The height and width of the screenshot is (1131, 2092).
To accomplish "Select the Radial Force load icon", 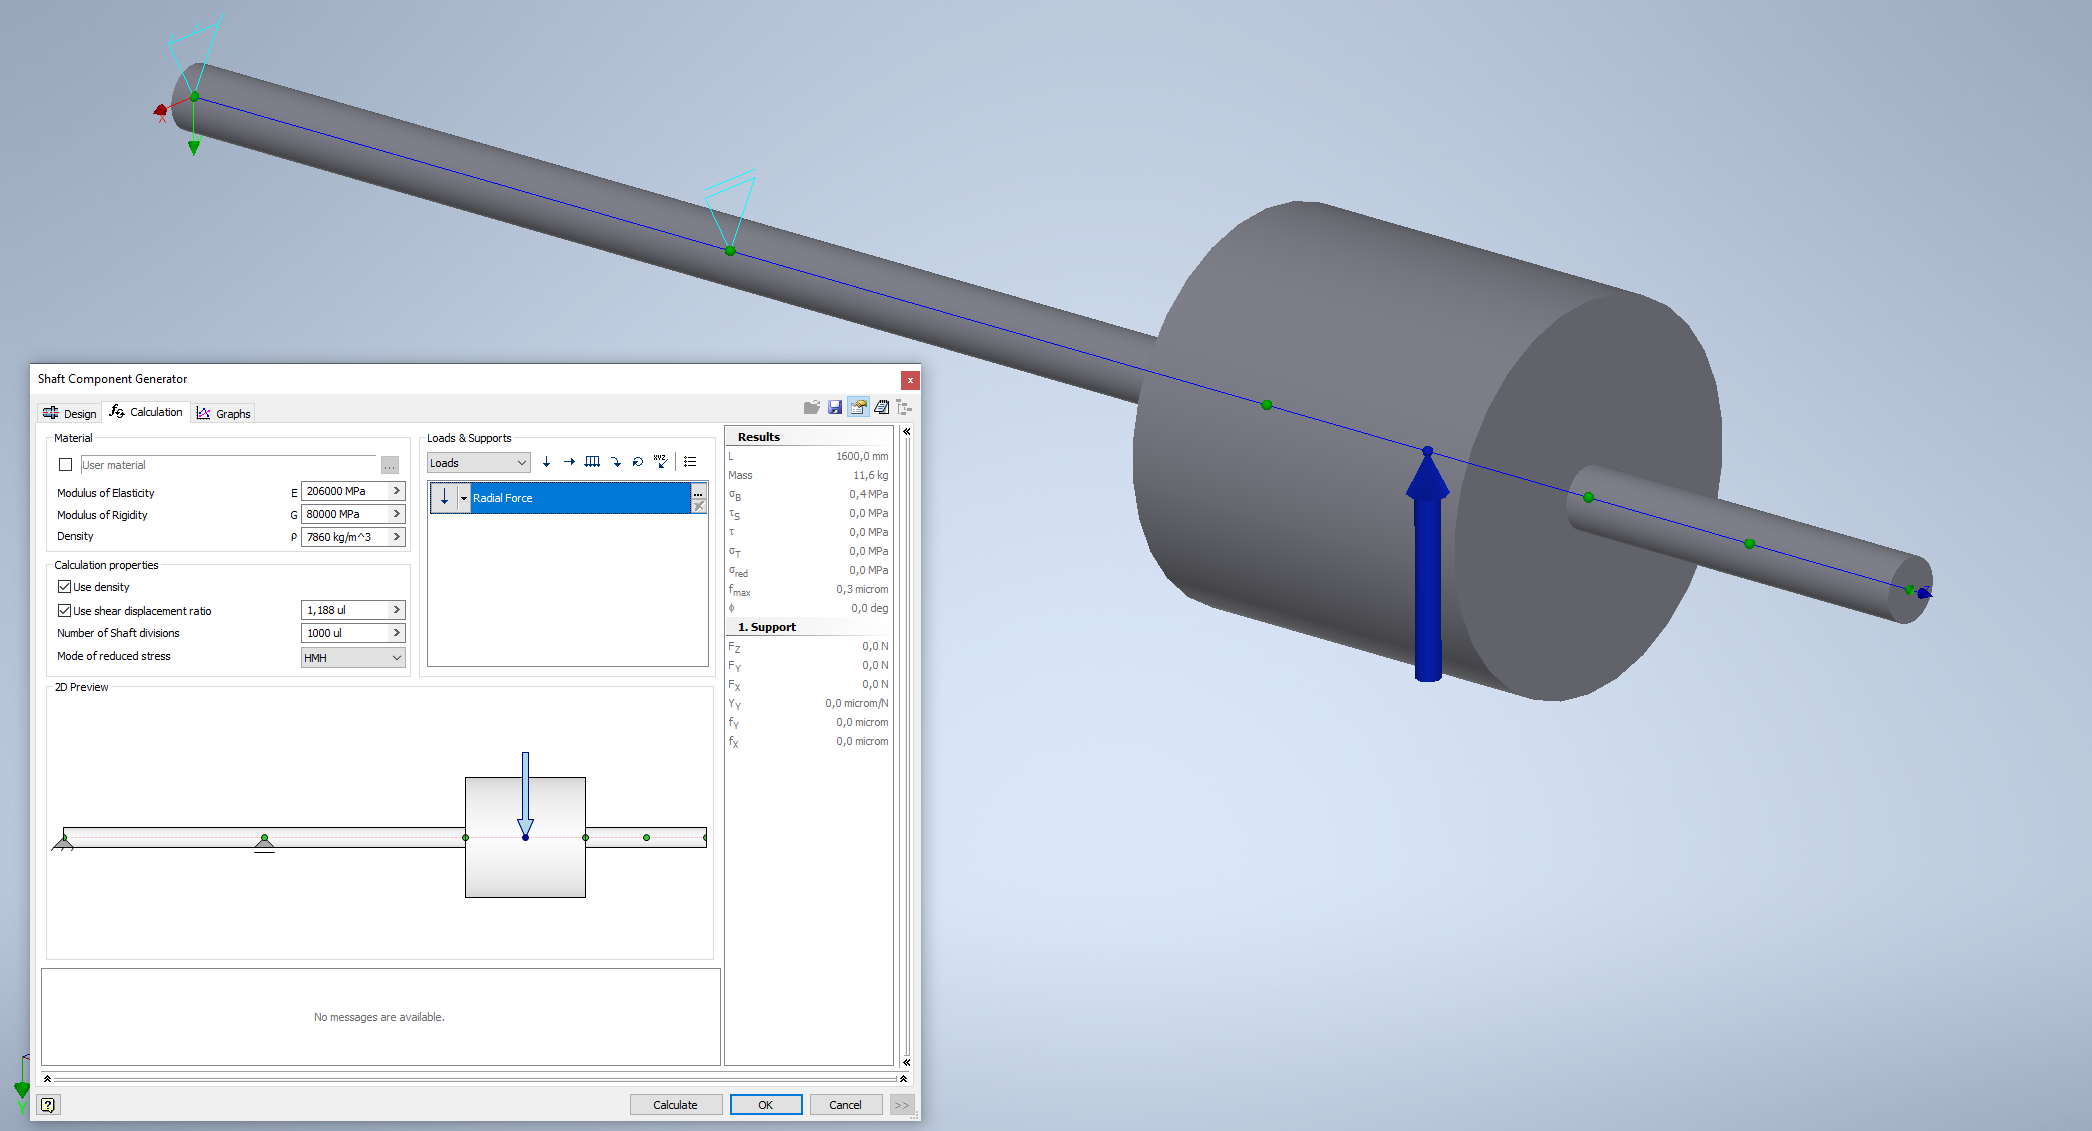I will [x=546, y=462].
